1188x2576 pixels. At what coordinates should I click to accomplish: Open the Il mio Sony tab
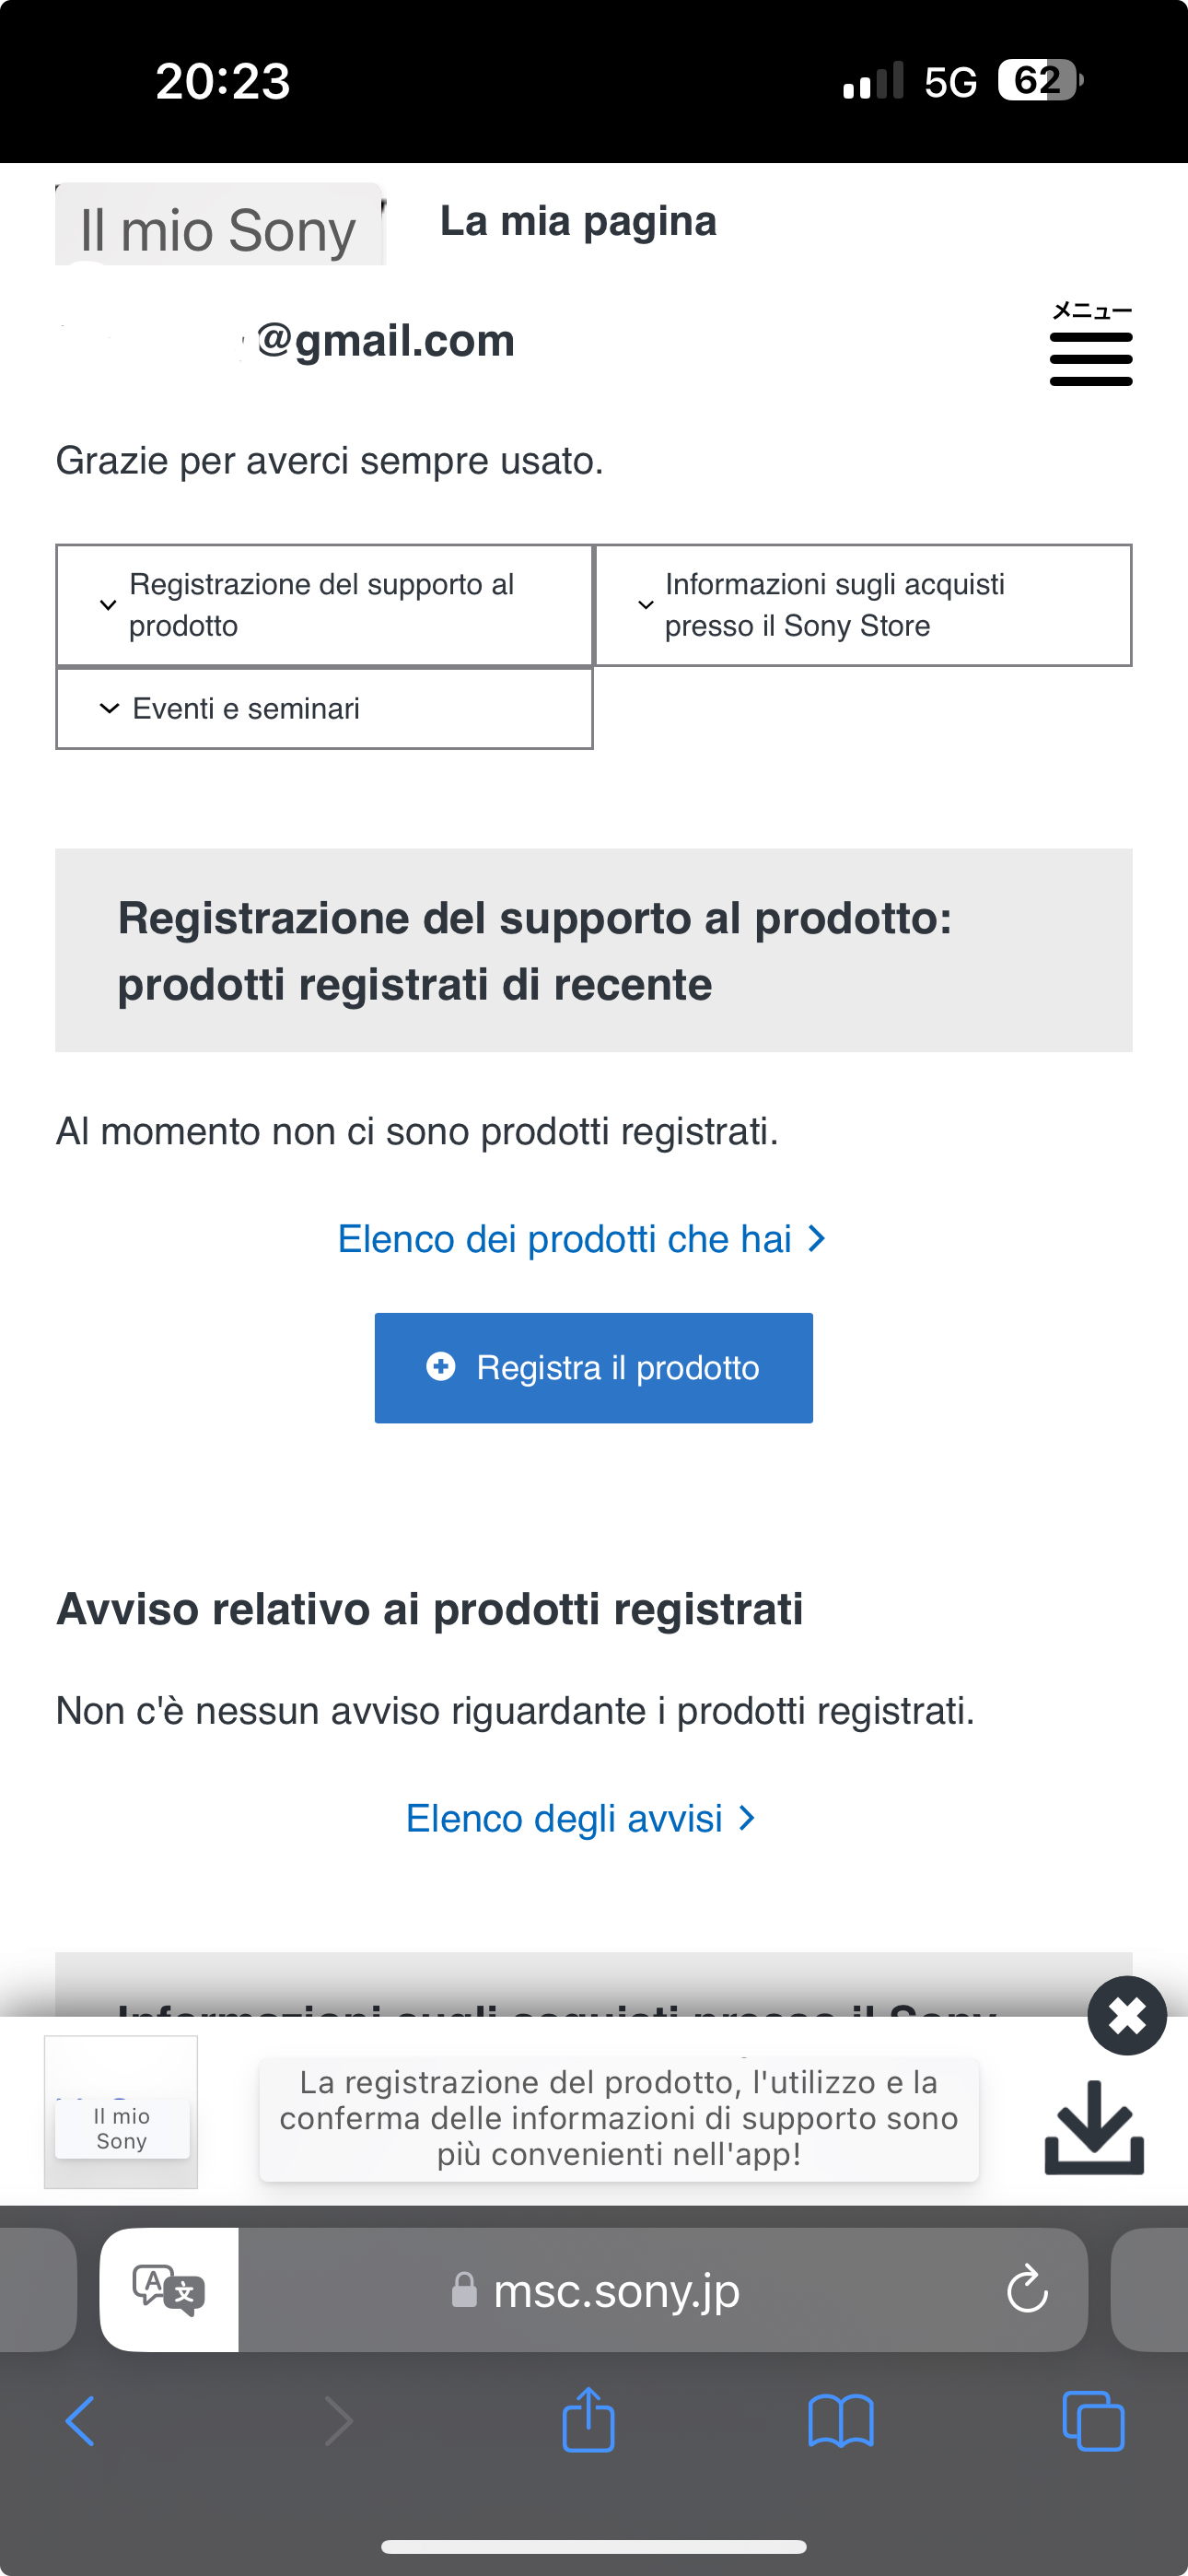coord(219,229)
